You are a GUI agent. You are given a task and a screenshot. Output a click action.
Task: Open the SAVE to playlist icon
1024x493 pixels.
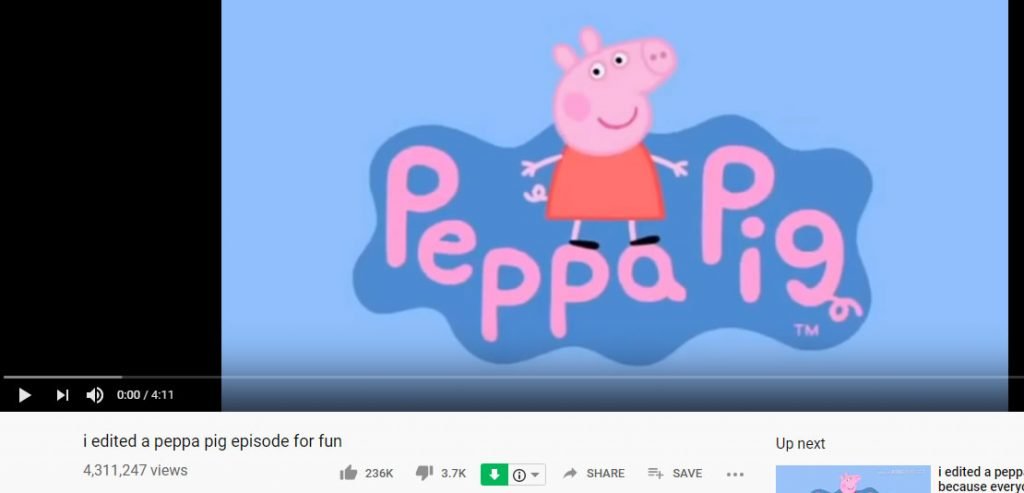(655, 473)
